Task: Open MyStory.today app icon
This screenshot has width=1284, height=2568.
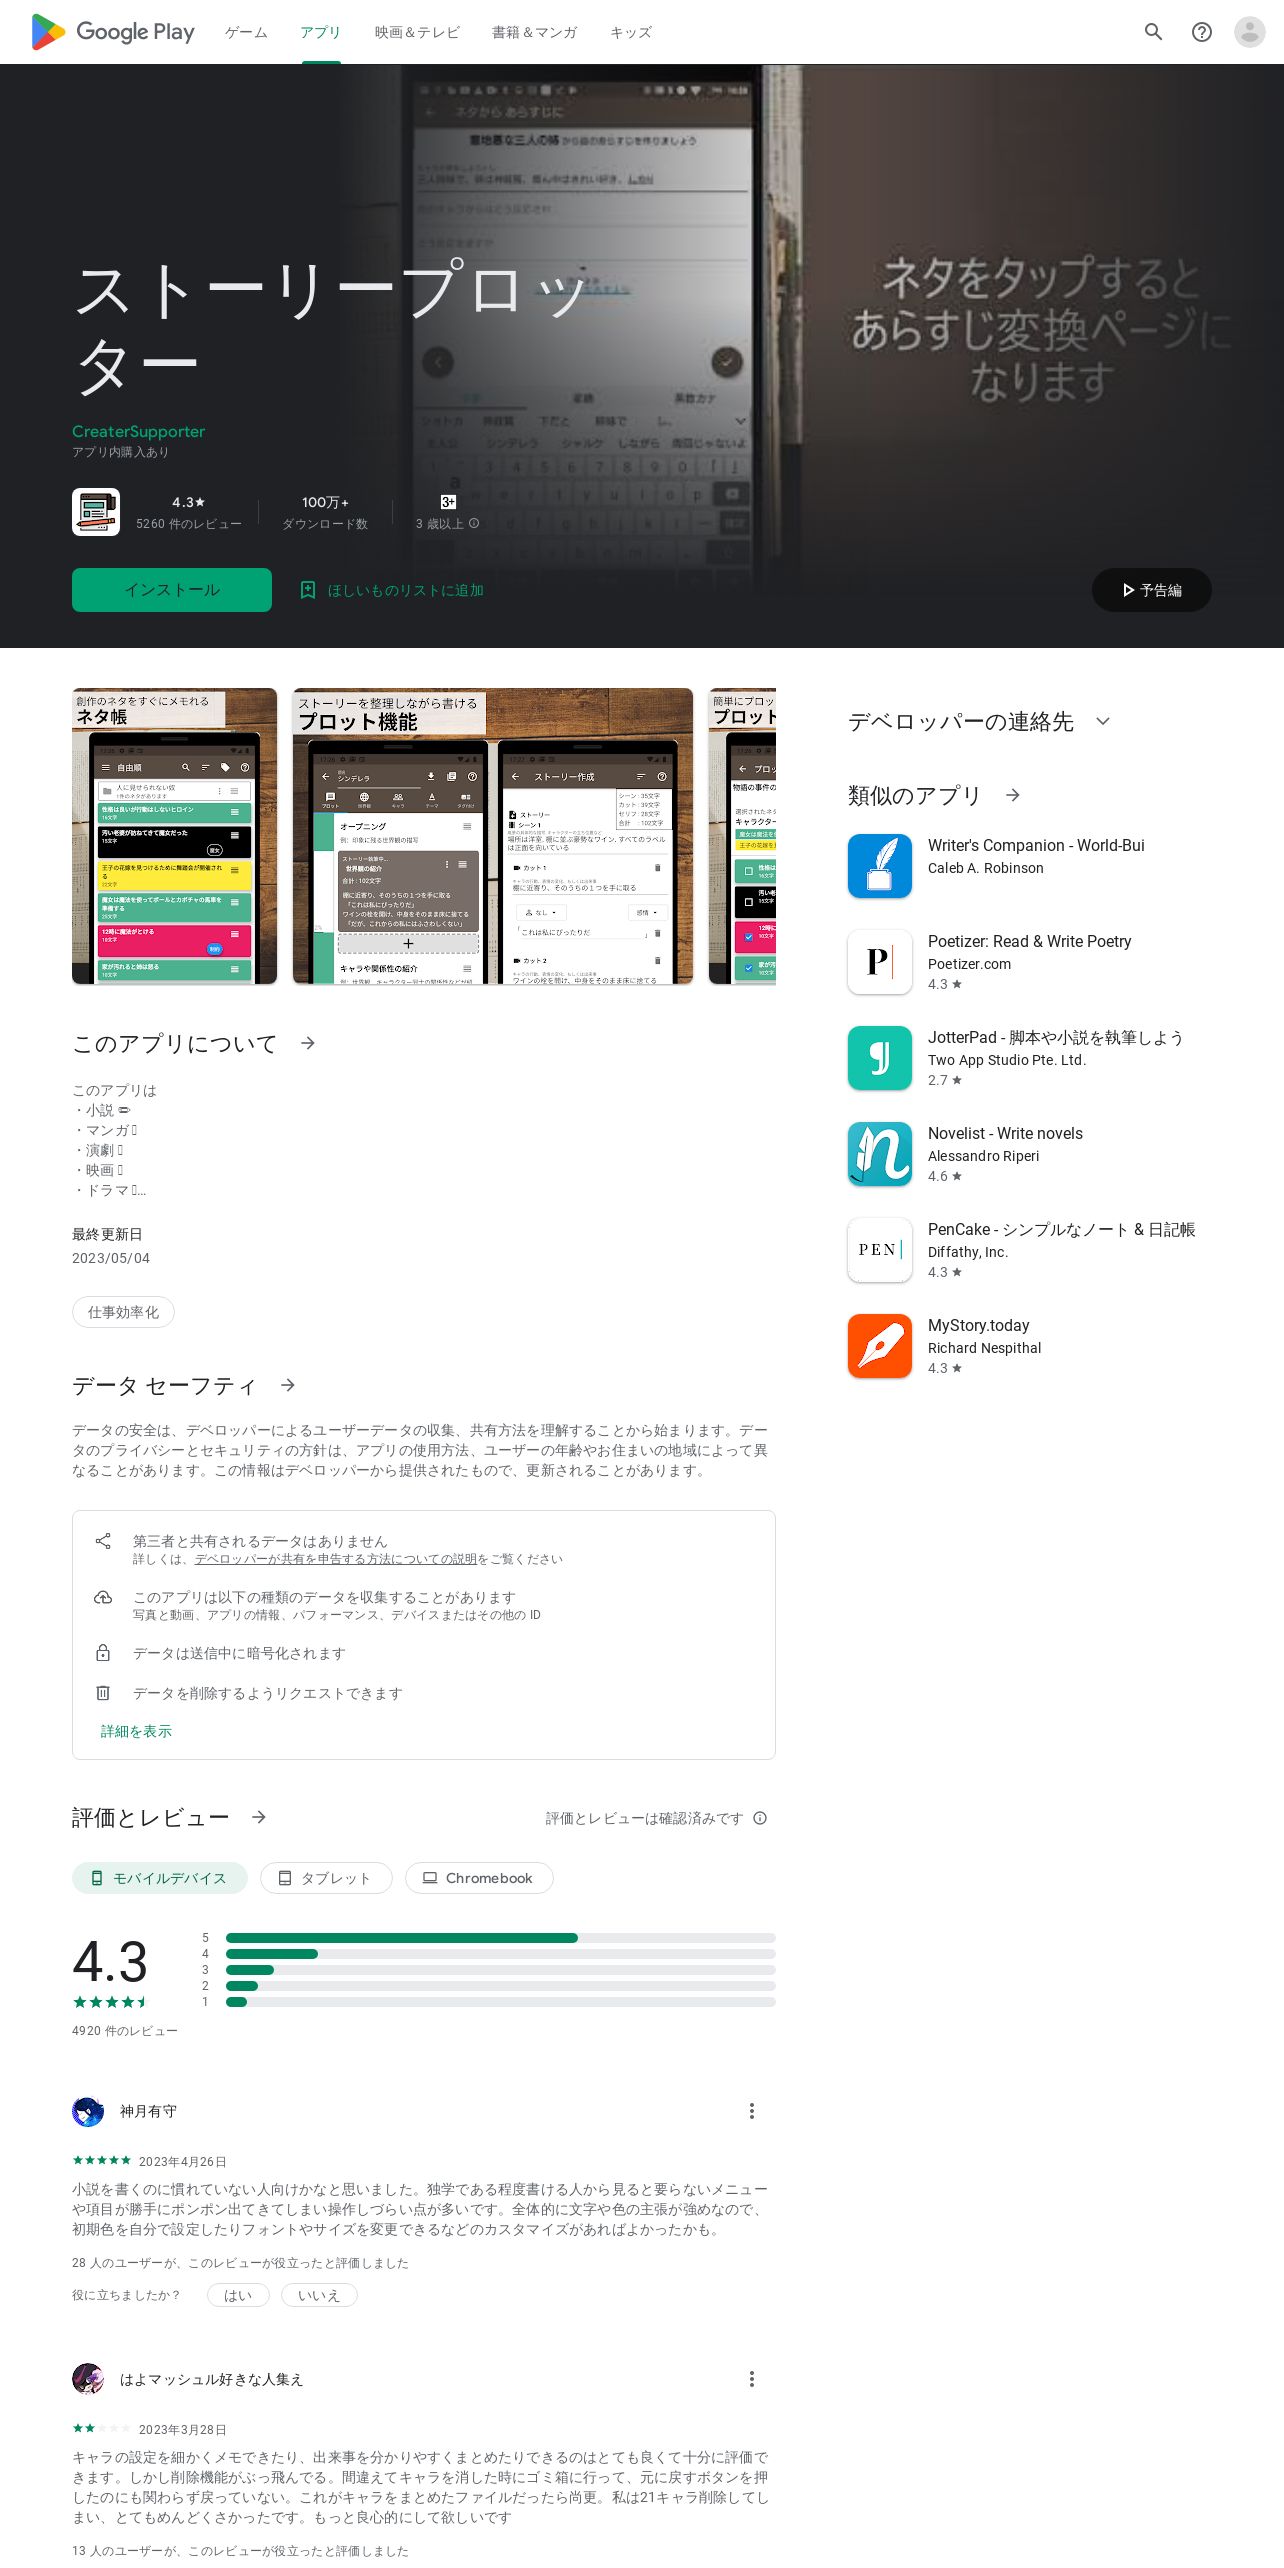Action: click(880, 1346)
